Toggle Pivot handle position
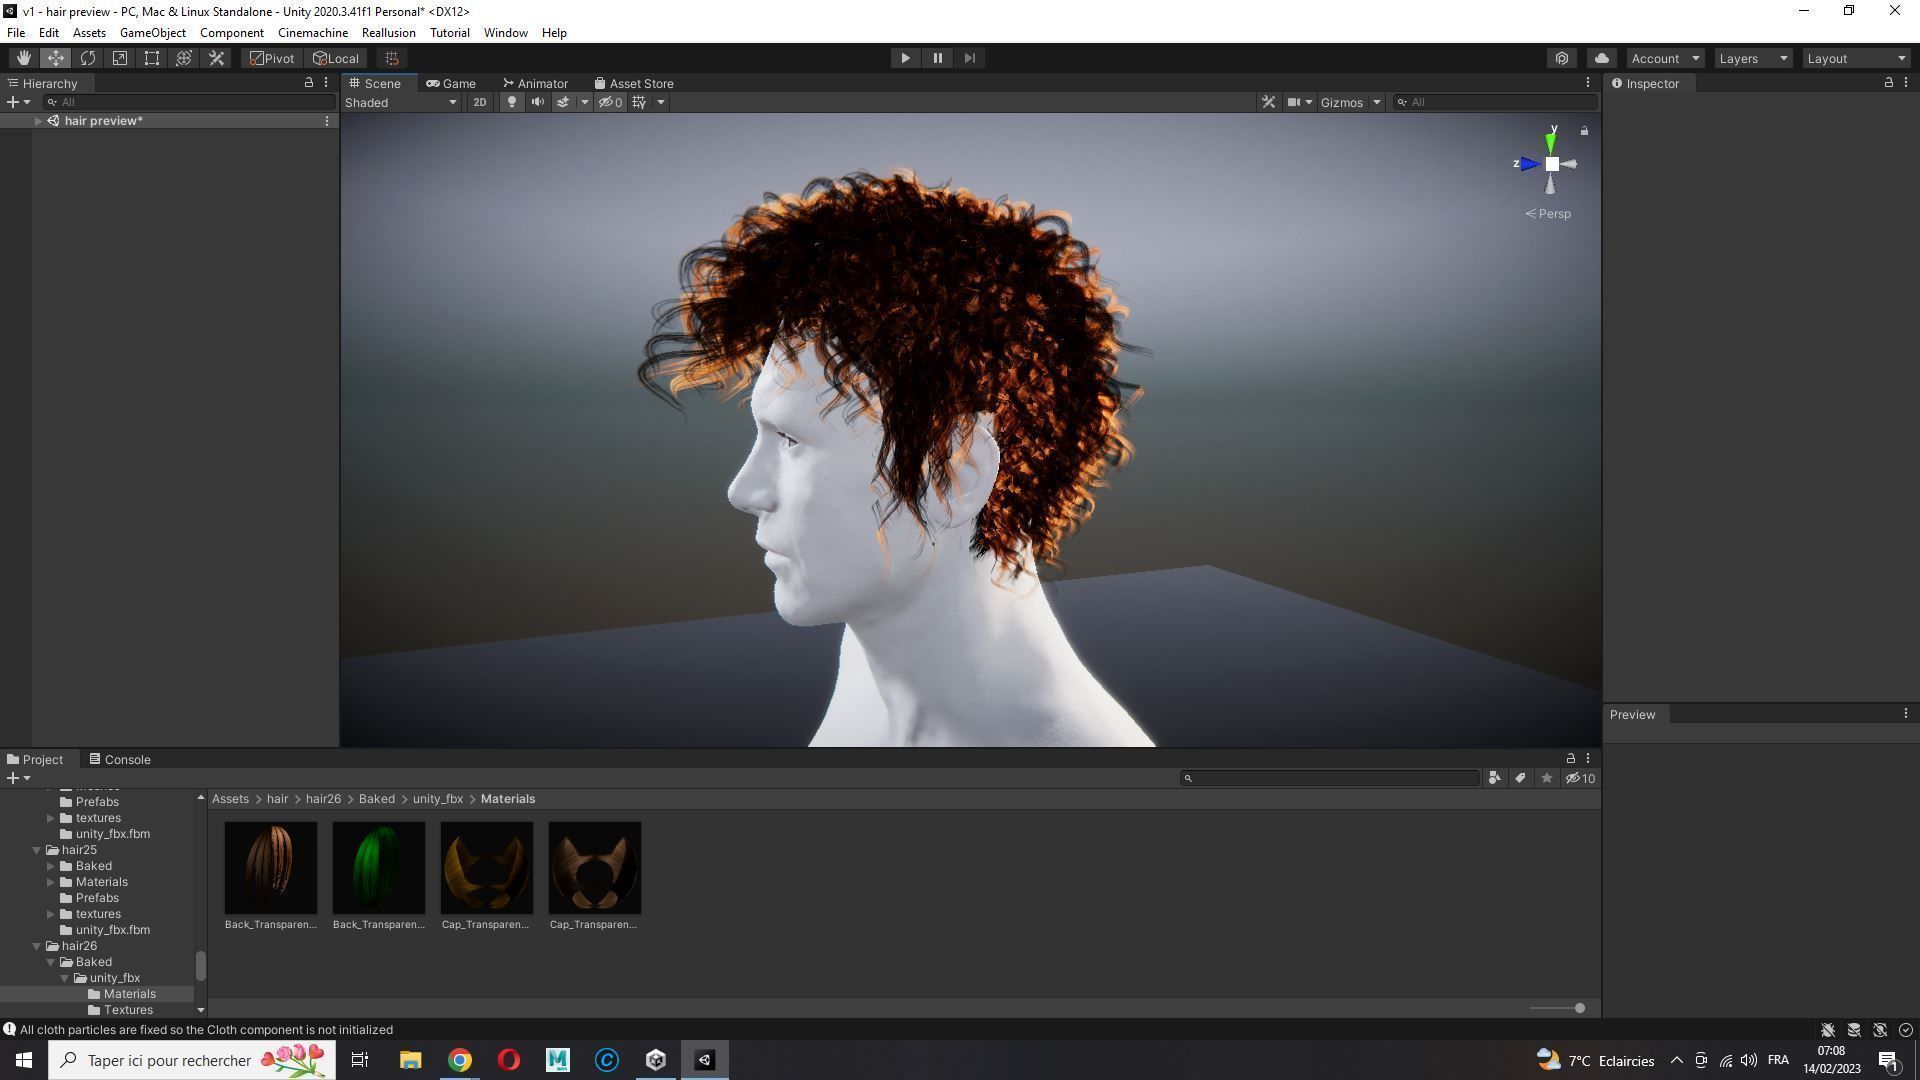Screen dimensions: 1920x1080 [x=272, y=58]
